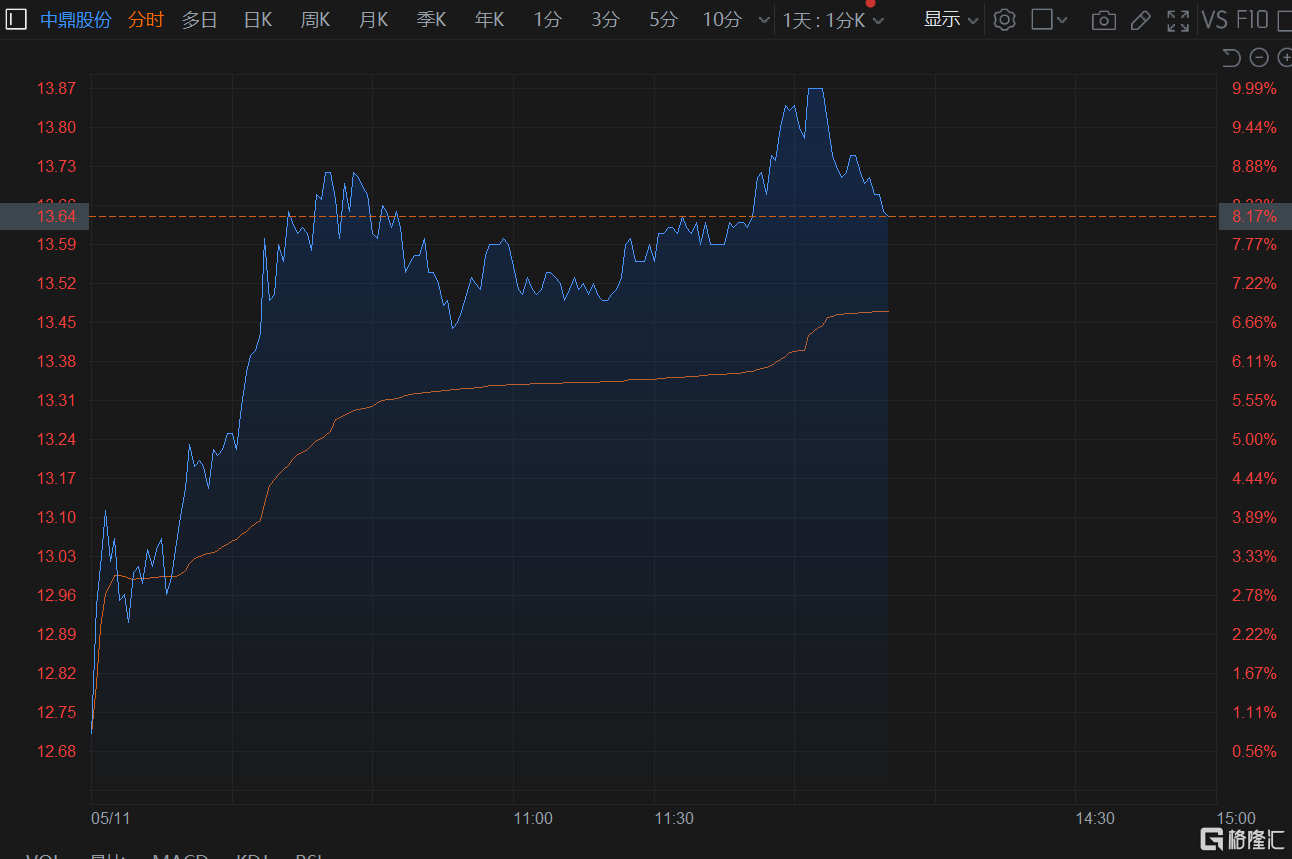The width and height of the screenshot is (1292, 859).
Task: Click the undo arrow icon
Action: click(x=1231, y=58)
